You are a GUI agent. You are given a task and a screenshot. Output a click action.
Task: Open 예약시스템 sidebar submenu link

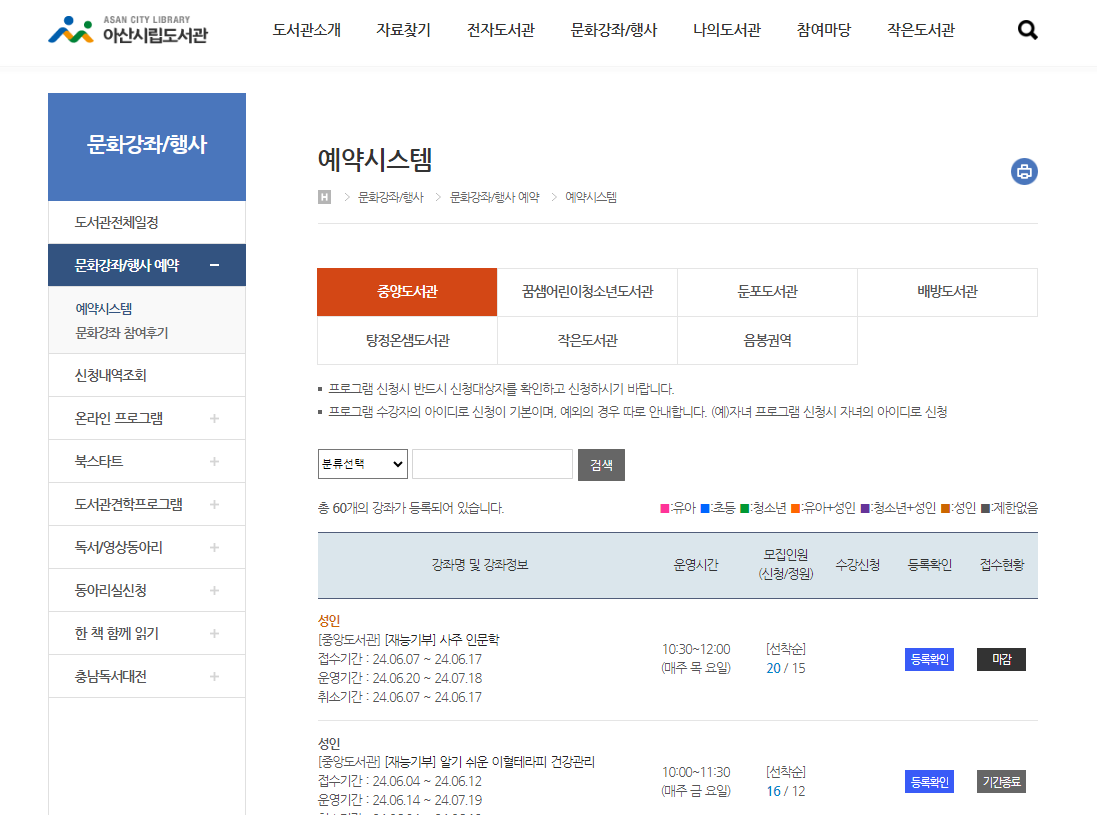coord(104,309)
